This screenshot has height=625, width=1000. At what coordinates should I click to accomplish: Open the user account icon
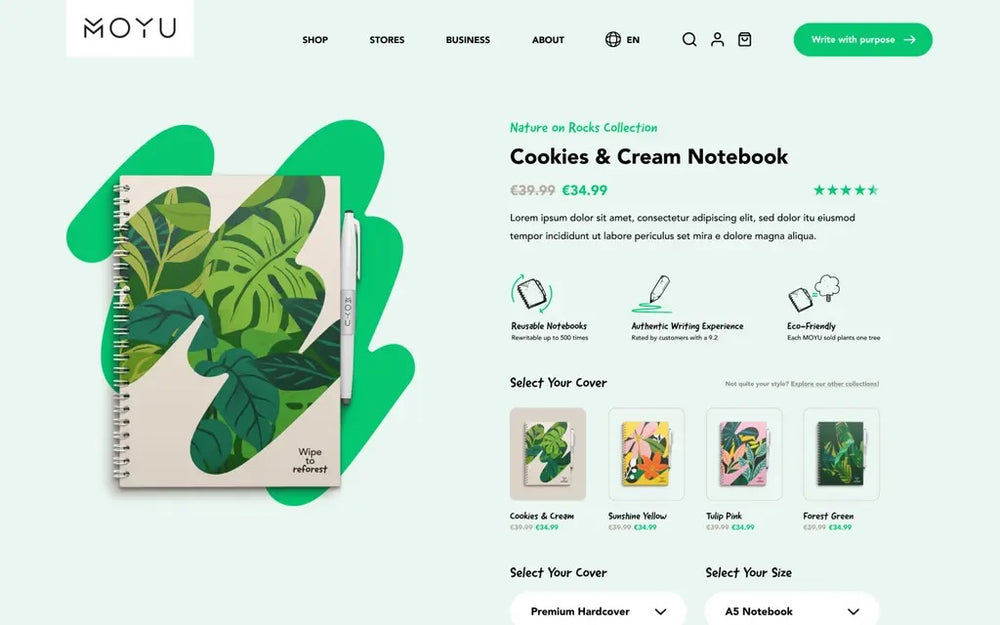pos(717,40)
